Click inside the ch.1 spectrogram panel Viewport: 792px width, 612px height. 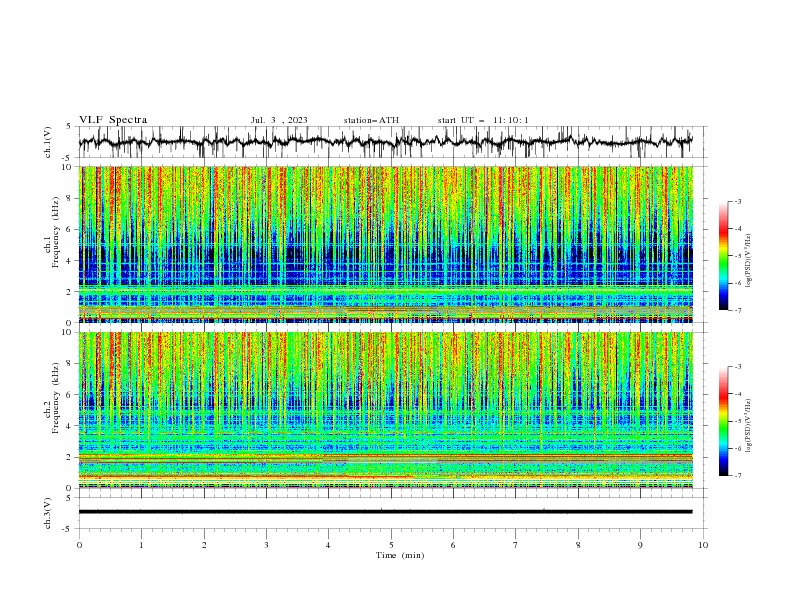(x=385, y=244)
